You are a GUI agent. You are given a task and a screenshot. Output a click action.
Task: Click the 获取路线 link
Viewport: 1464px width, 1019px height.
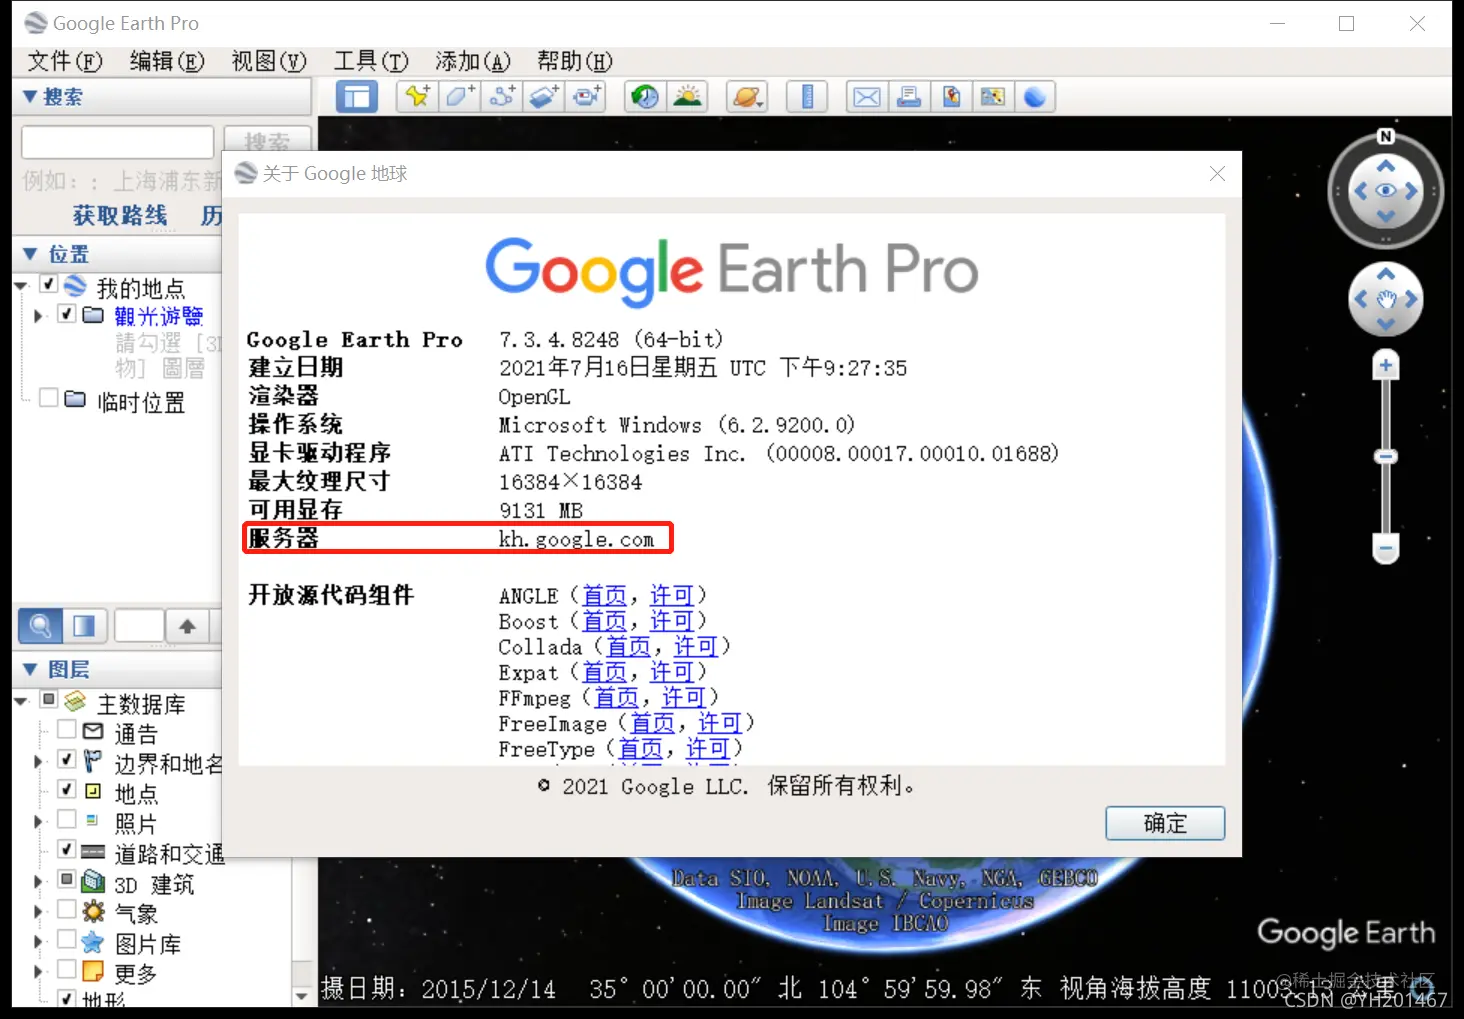pos(120,215)
